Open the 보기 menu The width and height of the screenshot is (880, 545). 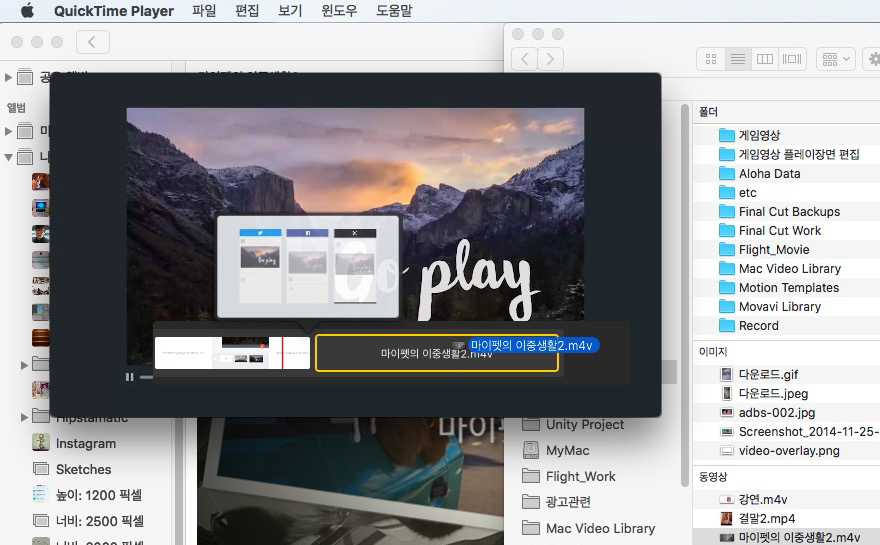(290, 11)
